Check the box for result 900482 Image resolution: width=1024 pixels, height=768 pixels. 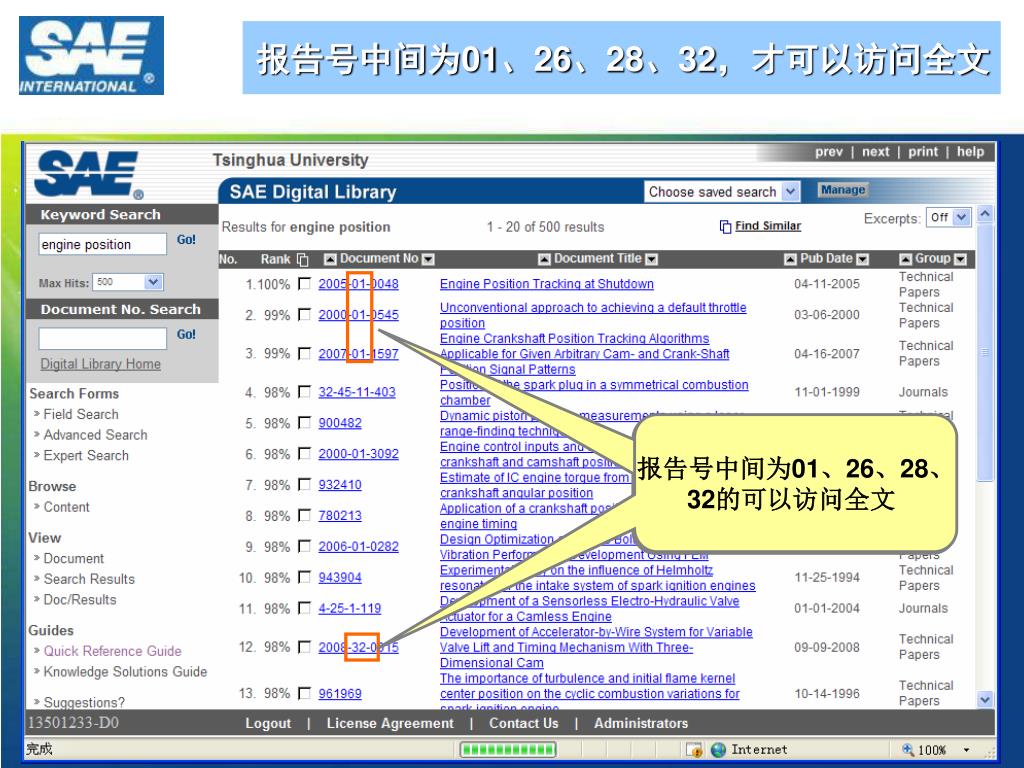pyautogui.click(x=304, y=423)
